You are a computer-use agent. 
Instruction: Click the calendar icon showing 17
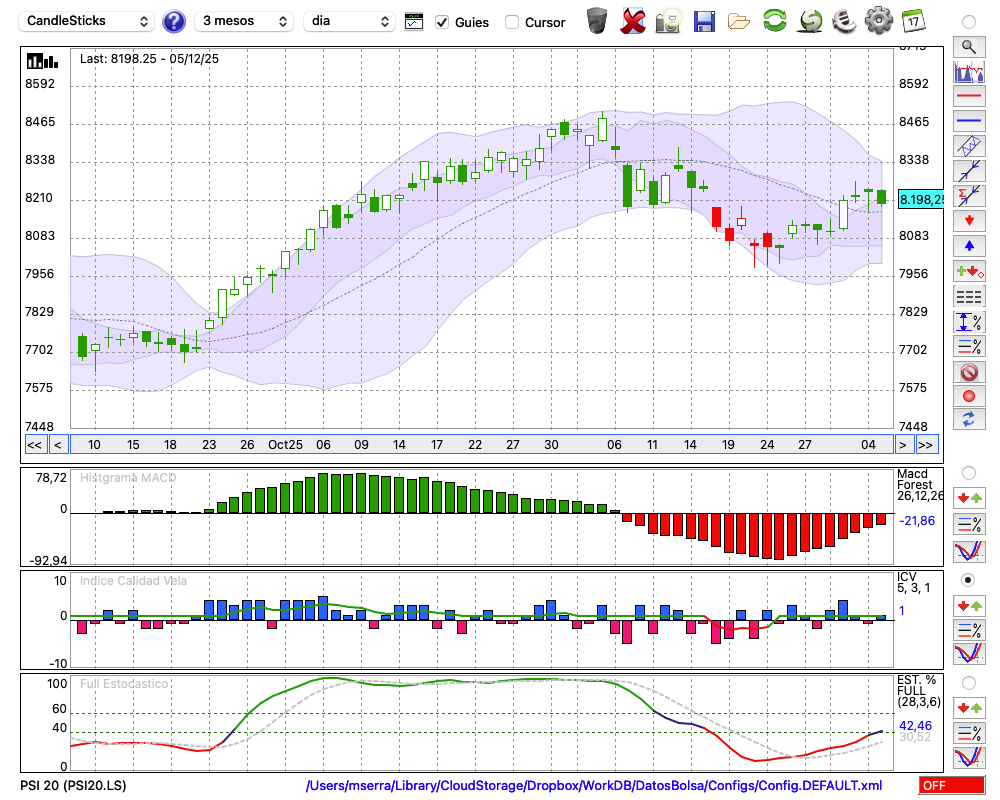pos(912,21)
